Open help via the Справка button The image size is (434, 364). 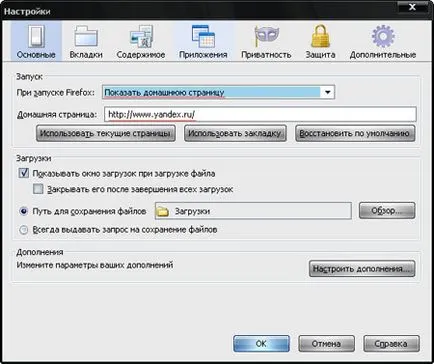pyautogui.click(x=391, y=344)
